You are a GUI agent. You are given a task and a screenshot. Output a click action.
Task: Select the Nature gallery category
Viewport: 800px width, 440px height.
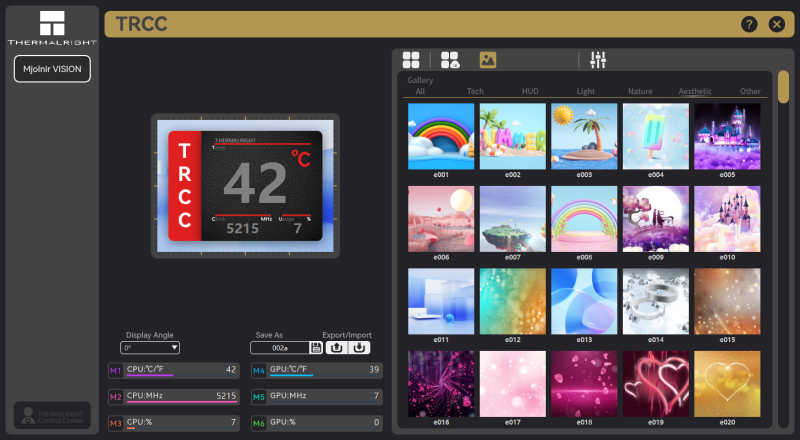(x=640, y=91)
